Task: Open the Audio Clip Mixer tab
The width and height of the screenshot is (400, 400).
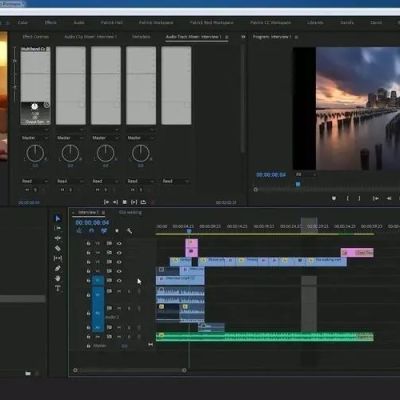Action: point(90,37)
